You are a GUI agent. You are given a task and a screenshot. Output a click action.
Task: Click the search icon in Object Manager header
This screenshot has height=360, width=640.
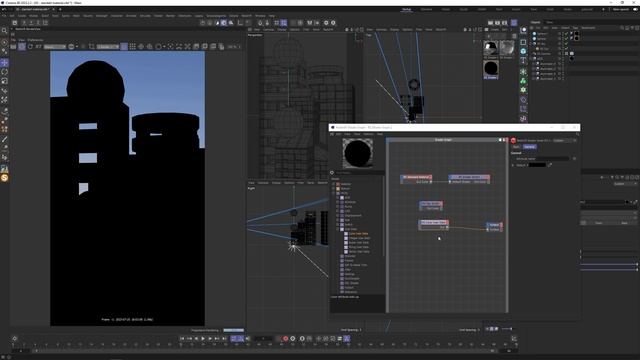(622, 28)
